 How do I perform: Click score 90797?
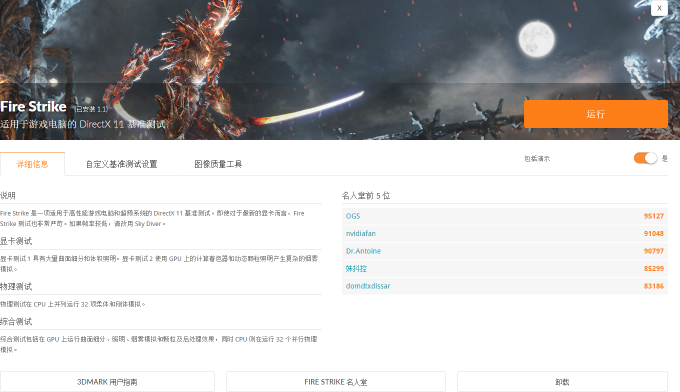coord(654,251)
